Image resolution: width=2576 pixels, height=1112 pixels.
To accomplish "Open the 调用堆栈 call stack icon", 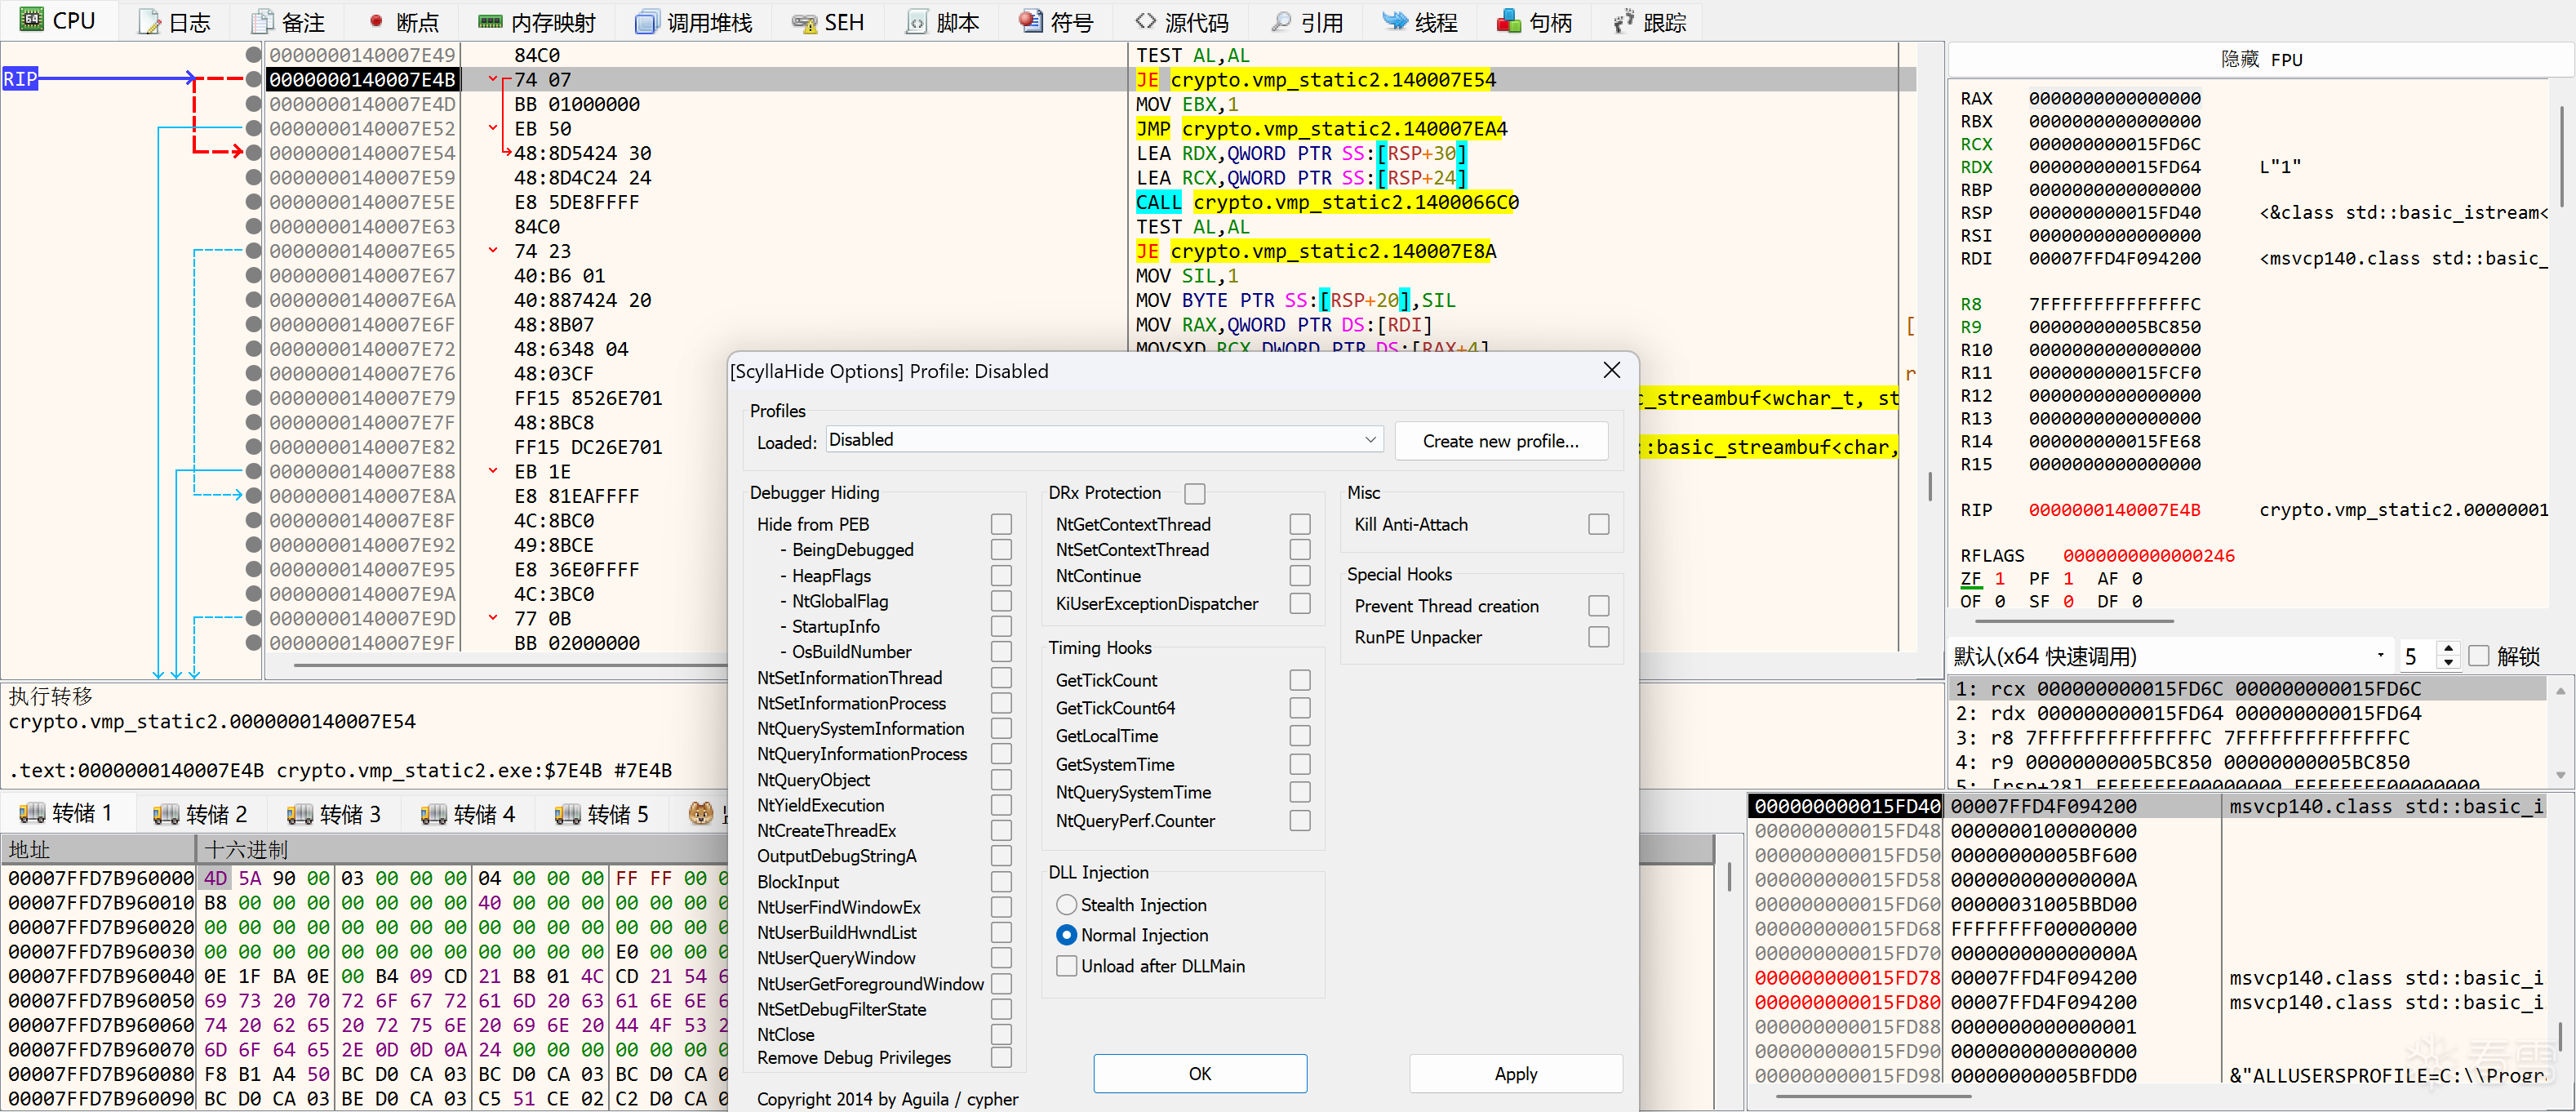I will [x=647, y=22].
